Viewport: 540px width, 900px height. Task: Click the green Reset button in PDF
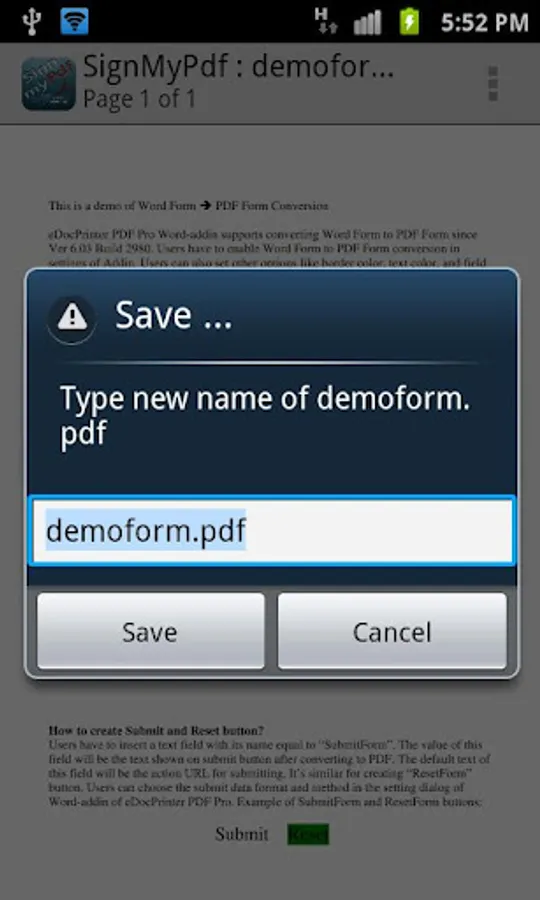(x=308, y=835)
